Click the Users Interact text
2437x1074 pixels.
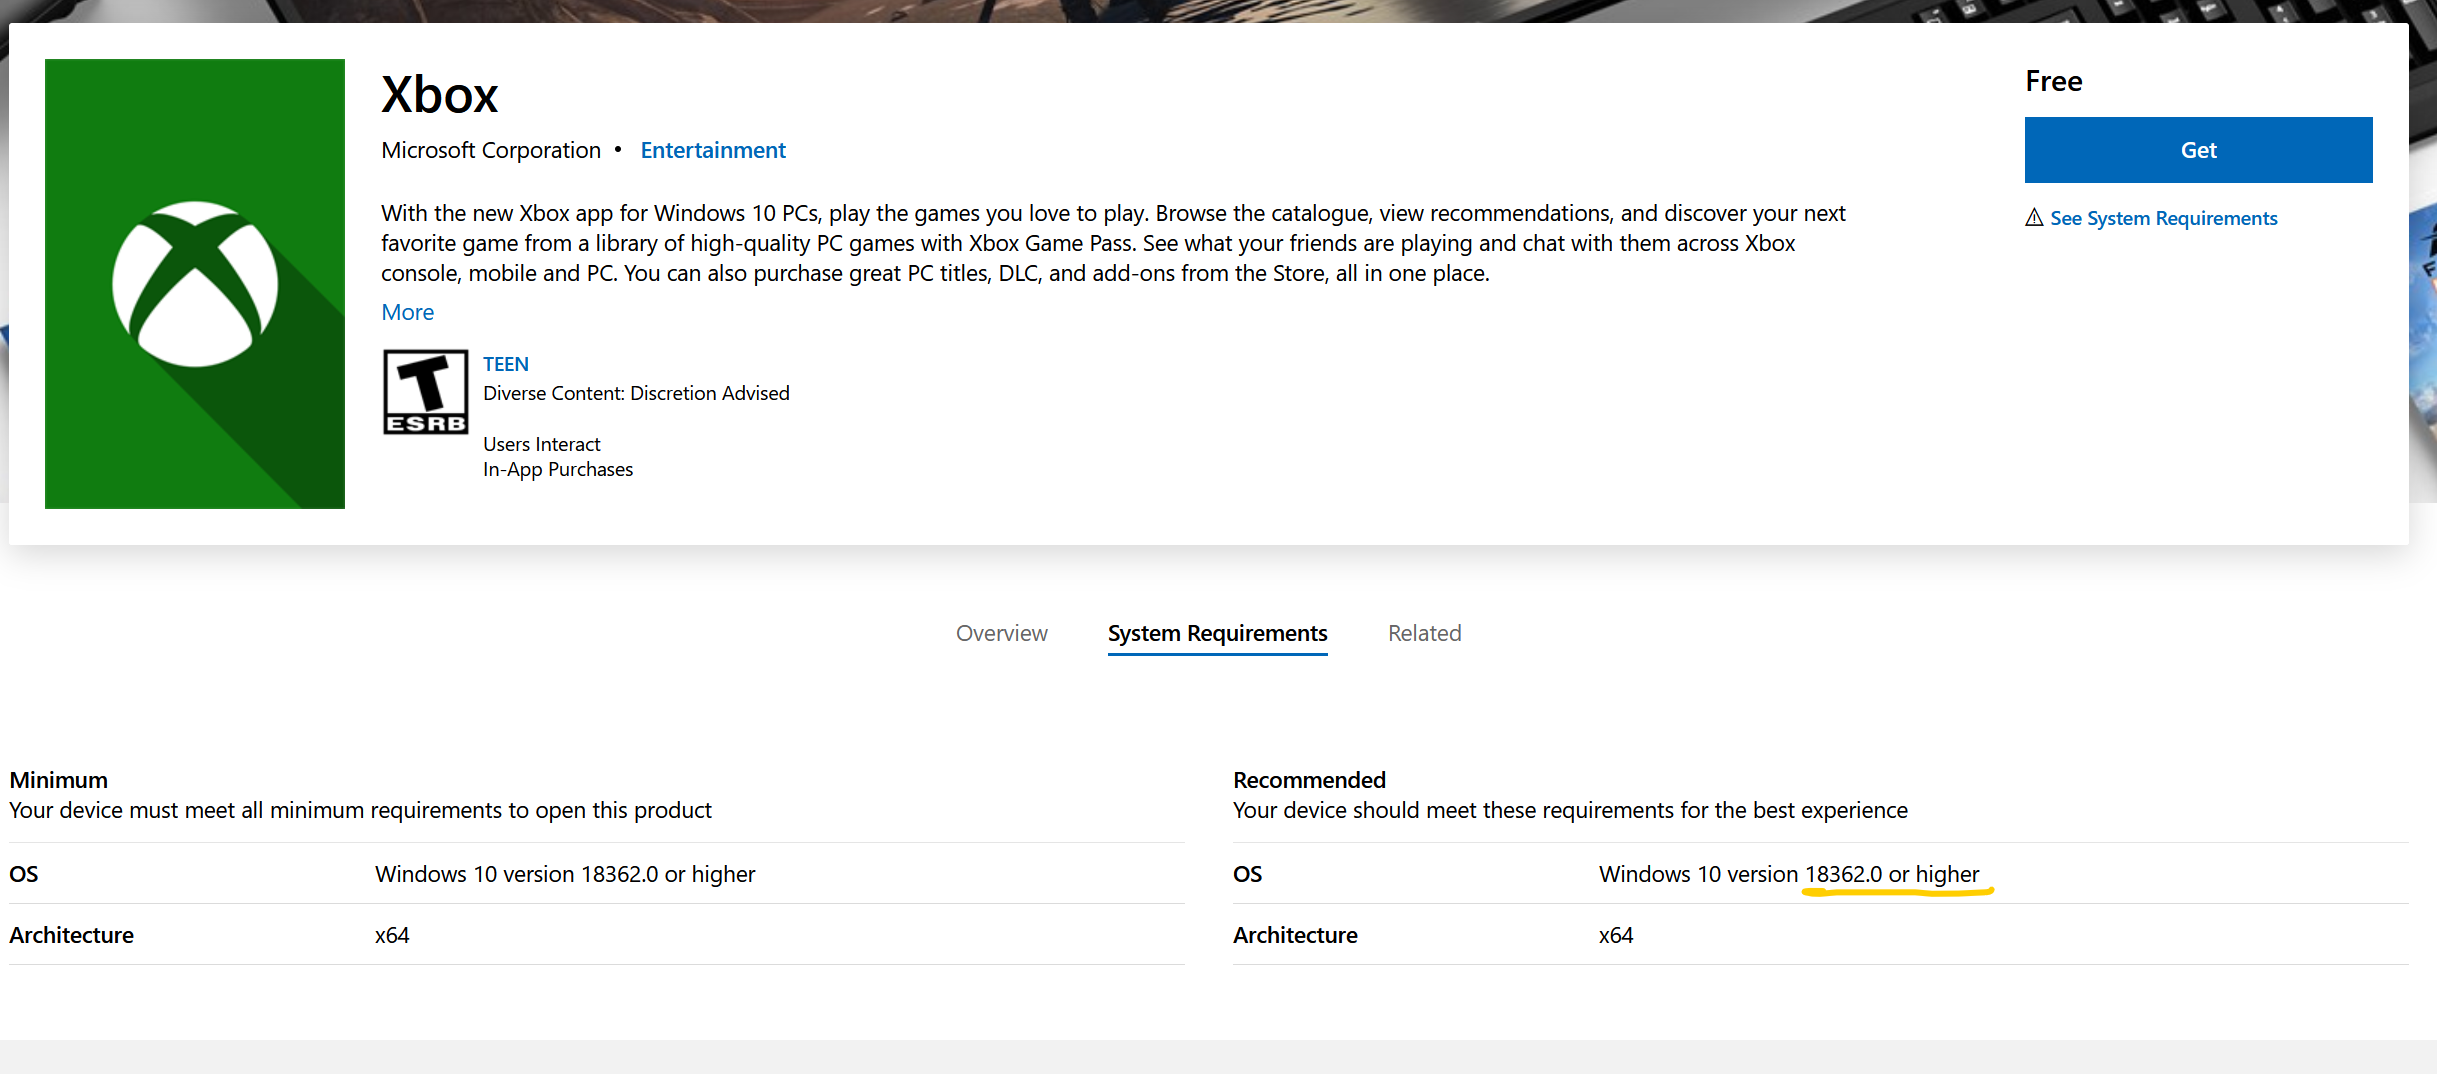(541, 444)
